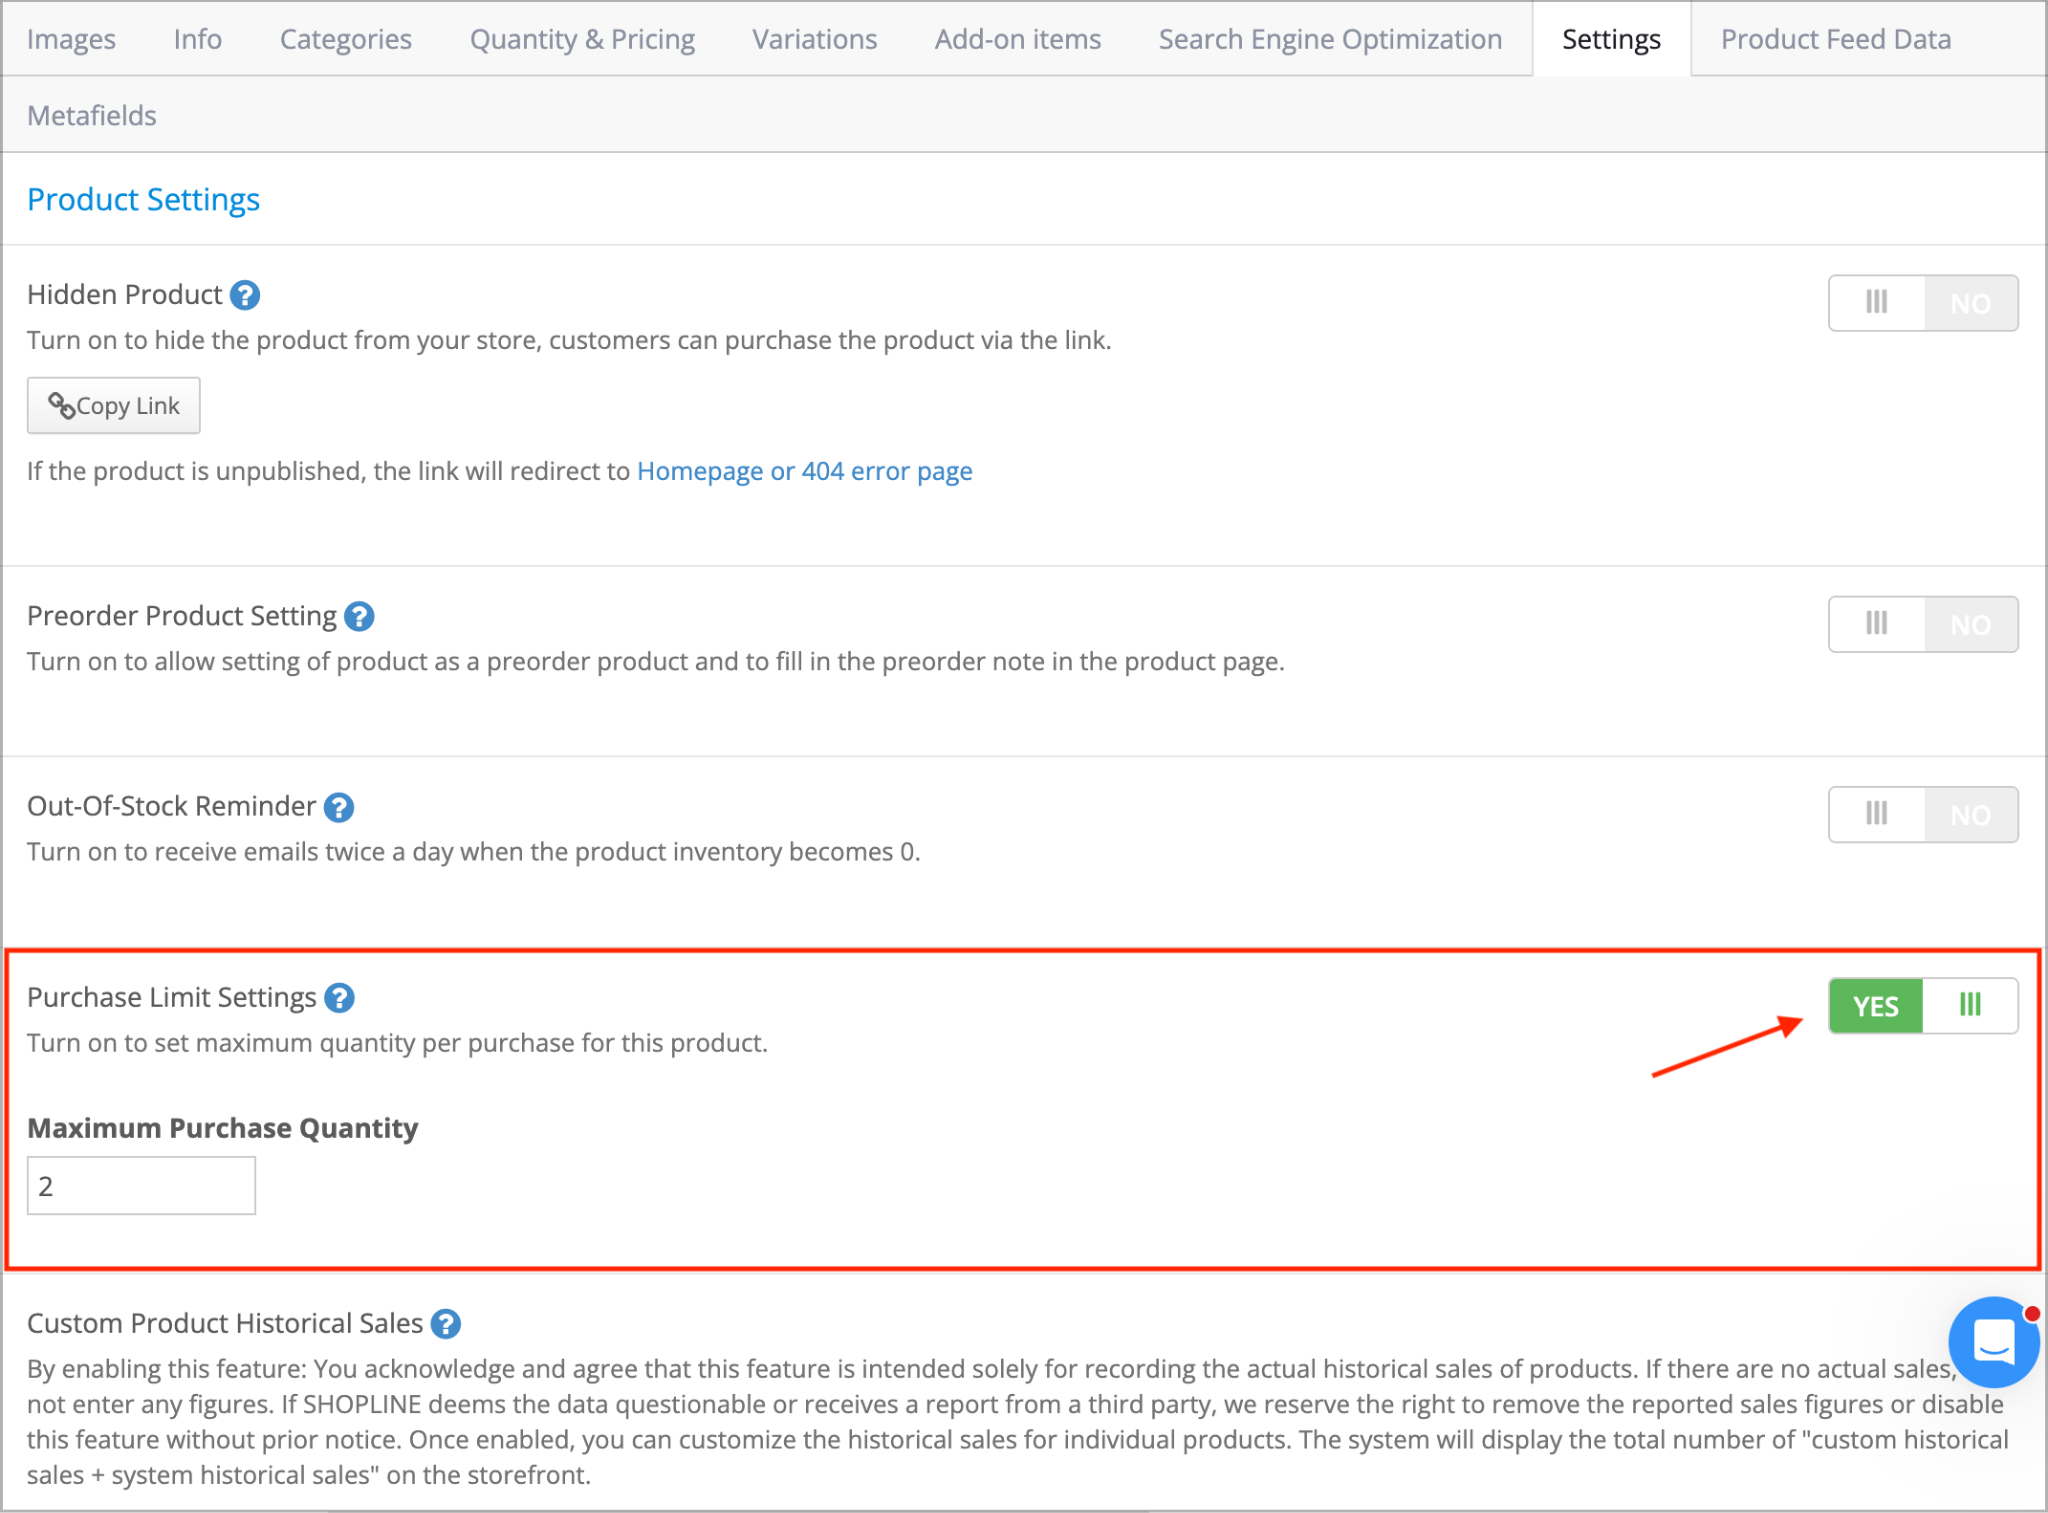Switch to the Images tab
Image resolution: width=2048 pixels, height=1513 pixels.
[x=71, y=39]
